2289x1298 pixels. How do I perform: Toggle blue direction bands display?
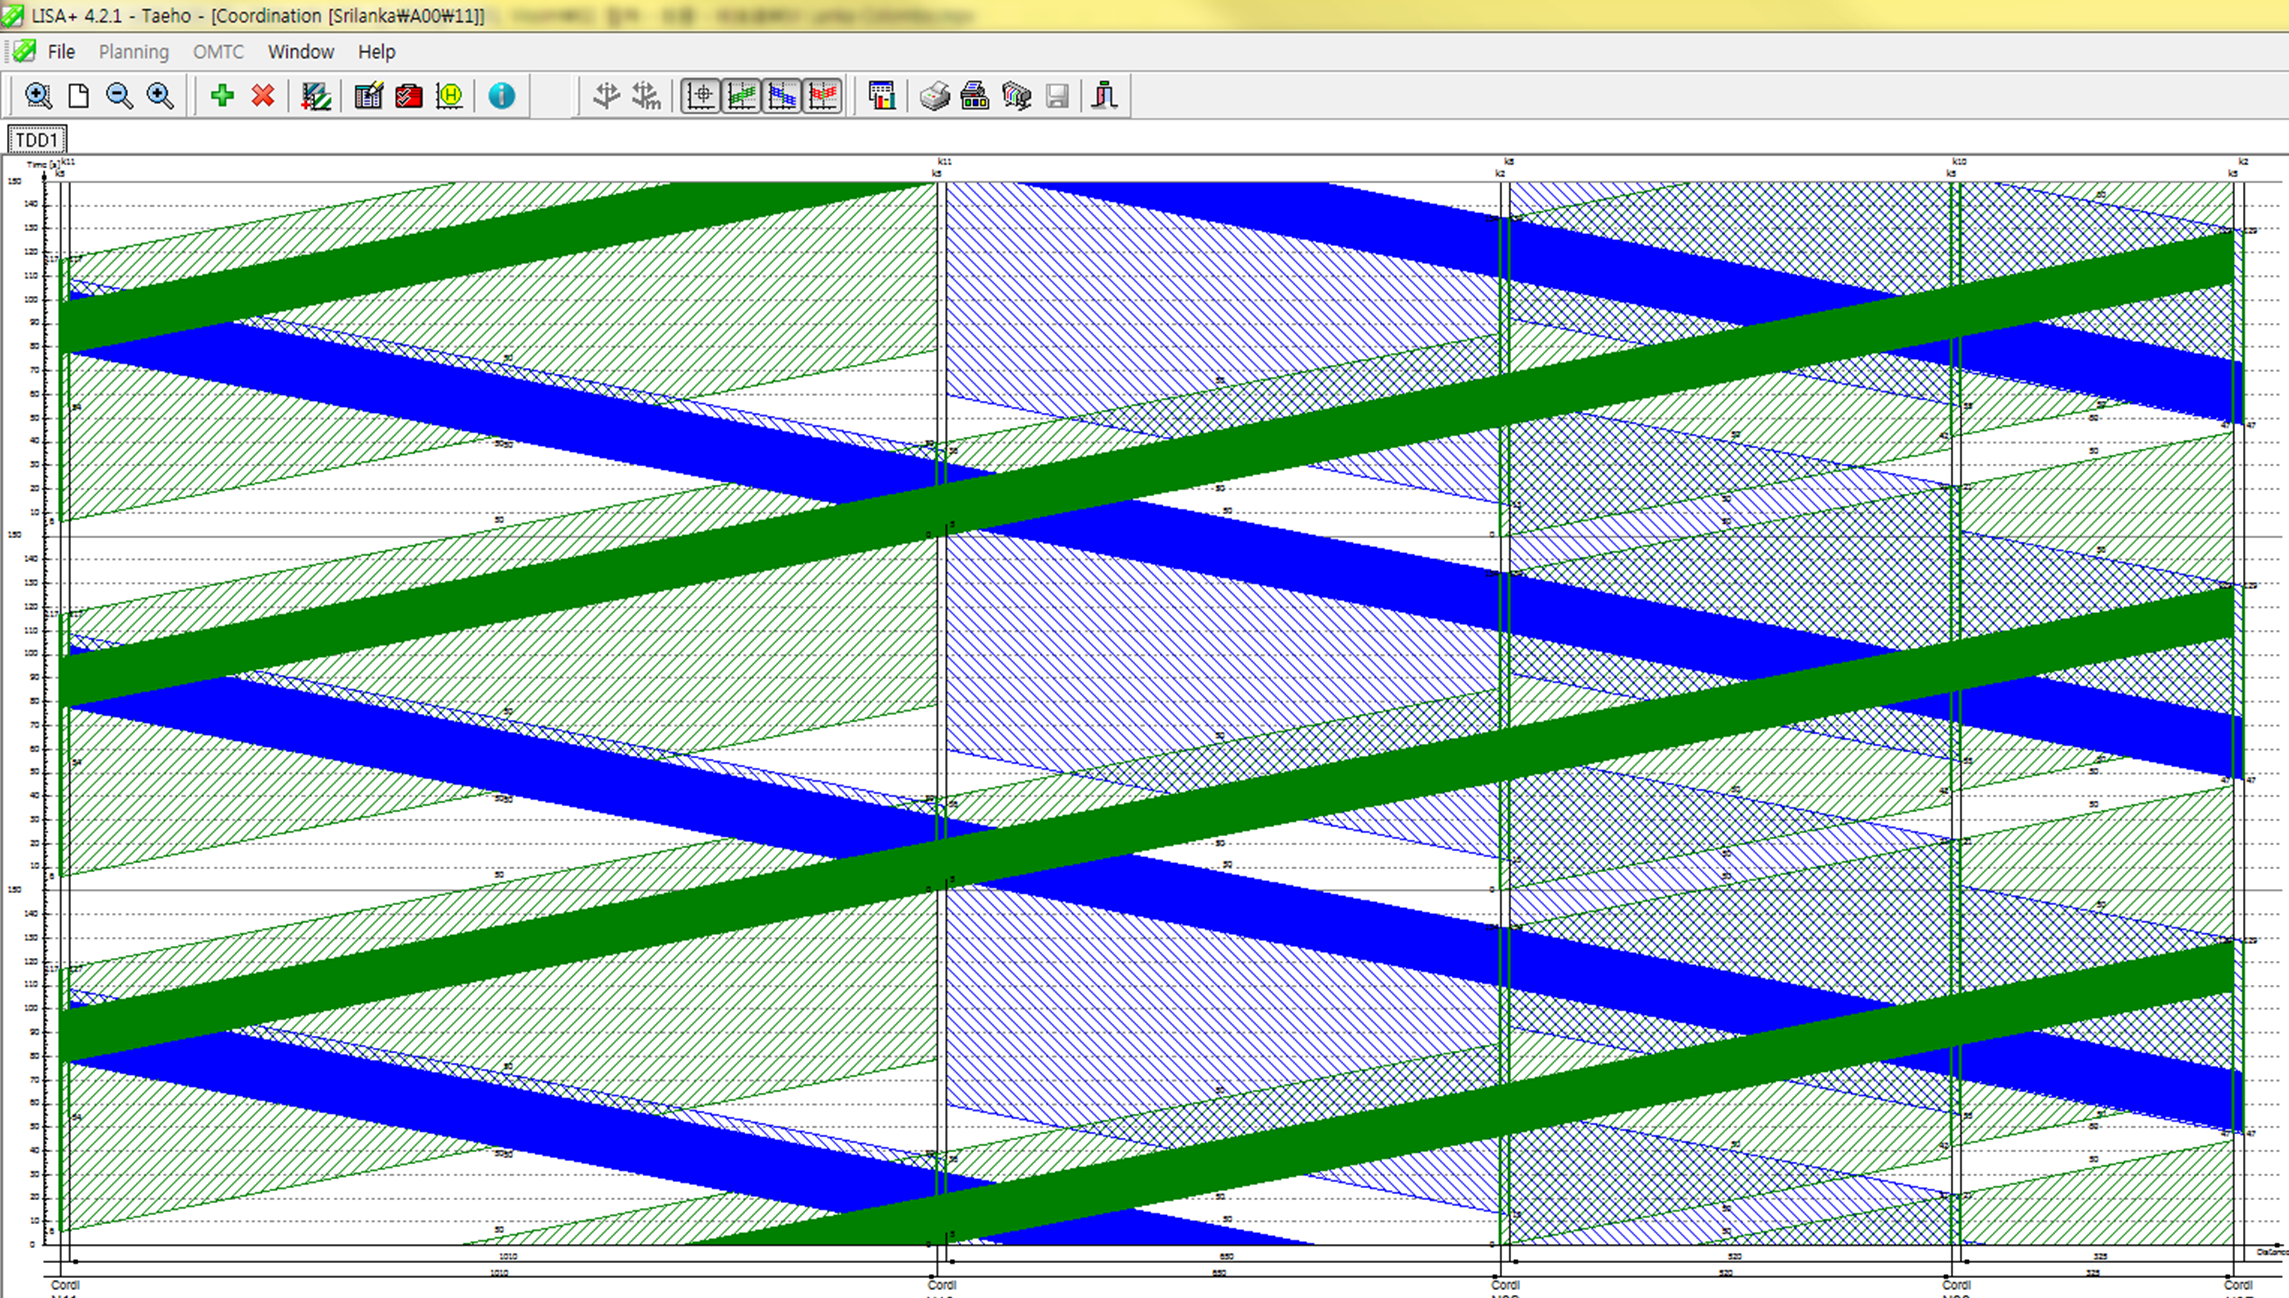[x=782, y=96]
